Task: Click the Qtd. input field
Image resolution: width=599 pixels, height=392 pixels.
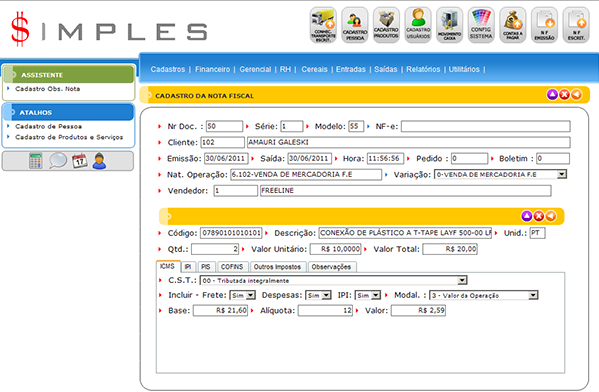Action: click(215, 249)
